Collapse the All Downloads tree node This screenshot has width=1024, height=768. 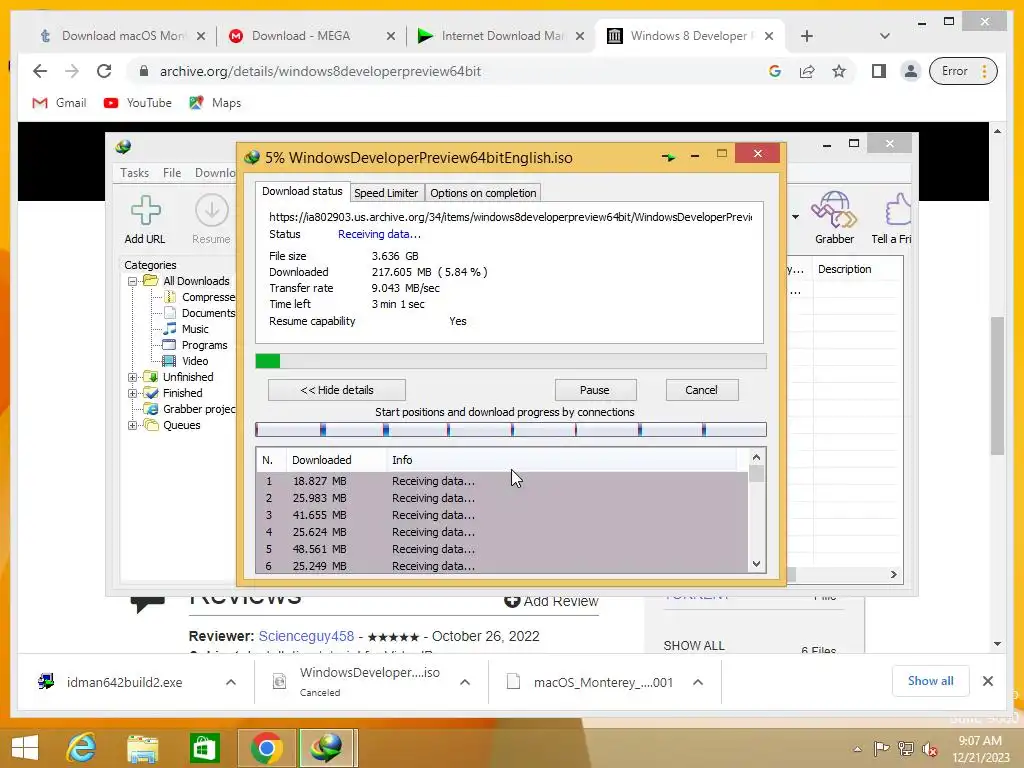(x=133, y=281)
